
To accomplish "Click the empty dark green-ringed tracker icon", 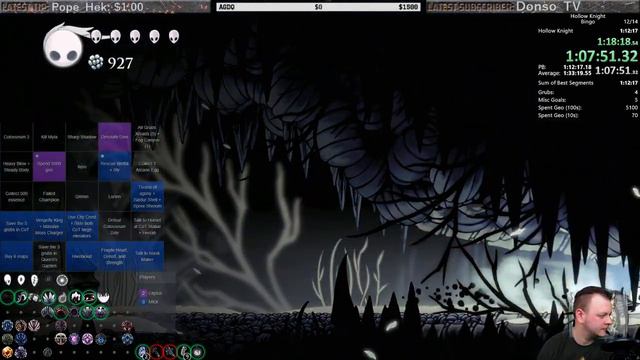I will pos(7,297).
